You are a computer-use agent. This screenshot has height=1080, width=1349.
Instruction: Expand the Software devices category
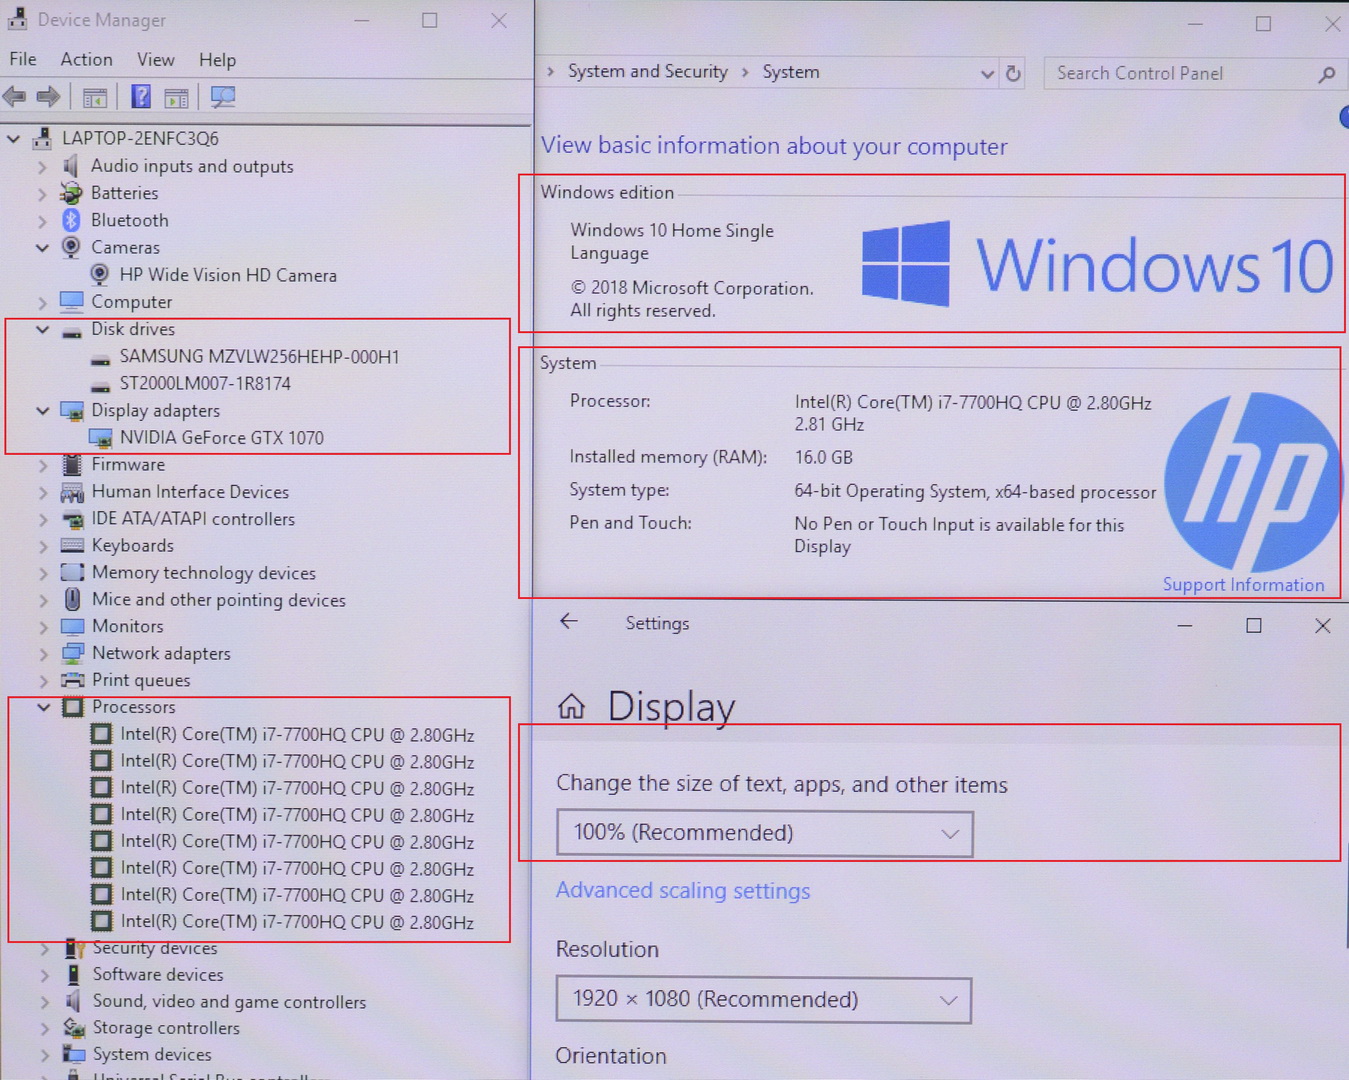point(44,975)
